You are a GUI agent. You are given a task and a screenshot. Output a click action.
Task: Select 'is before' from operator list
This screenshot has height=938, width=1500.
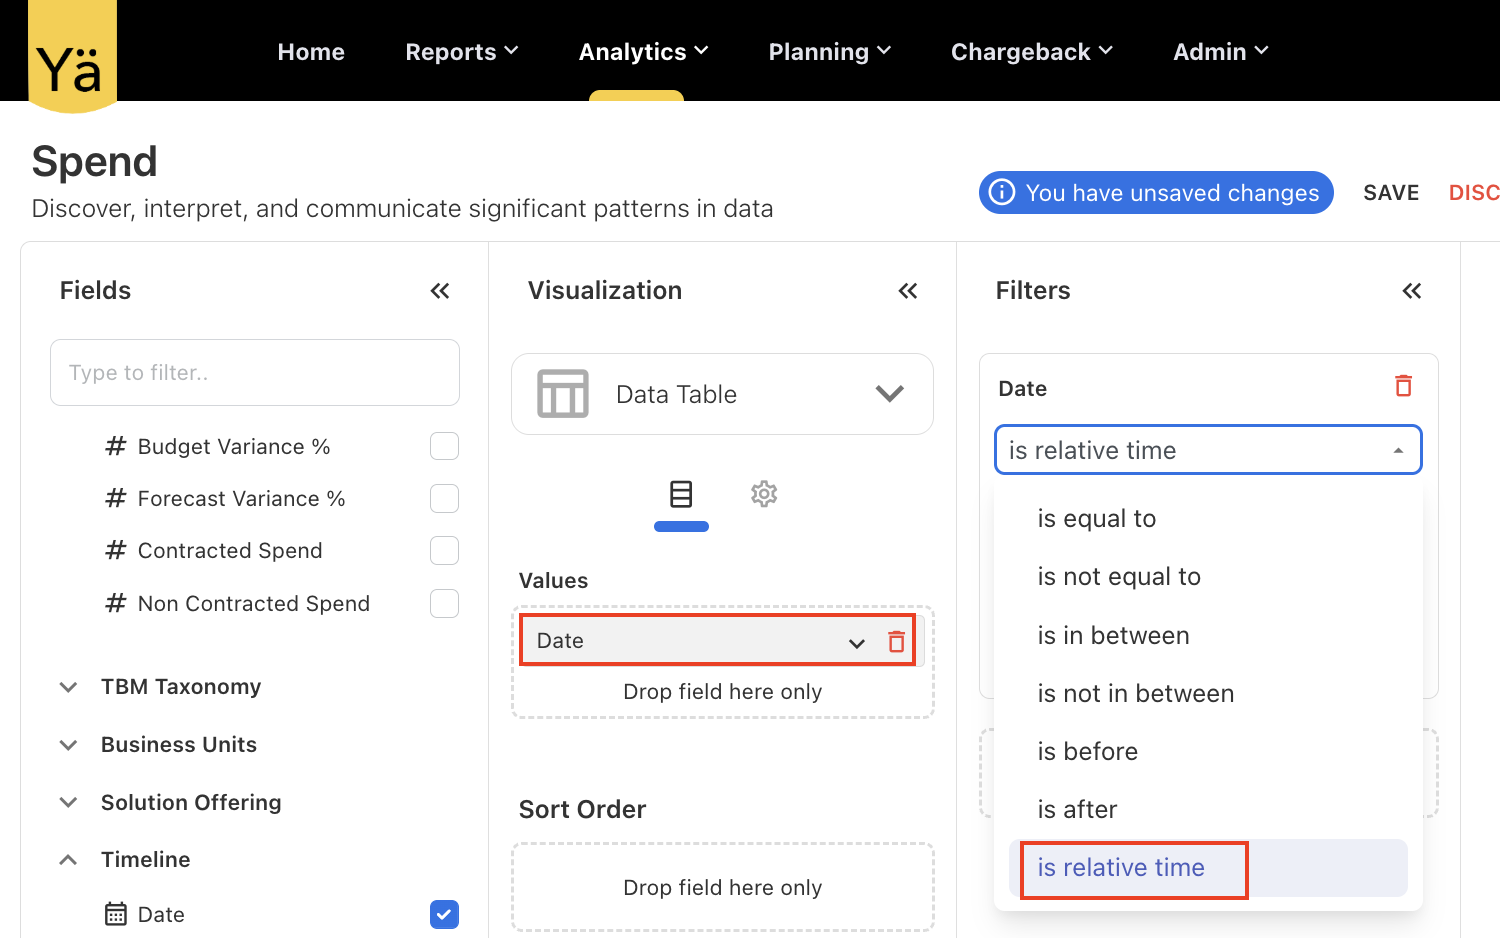(x=1087, y=752)
